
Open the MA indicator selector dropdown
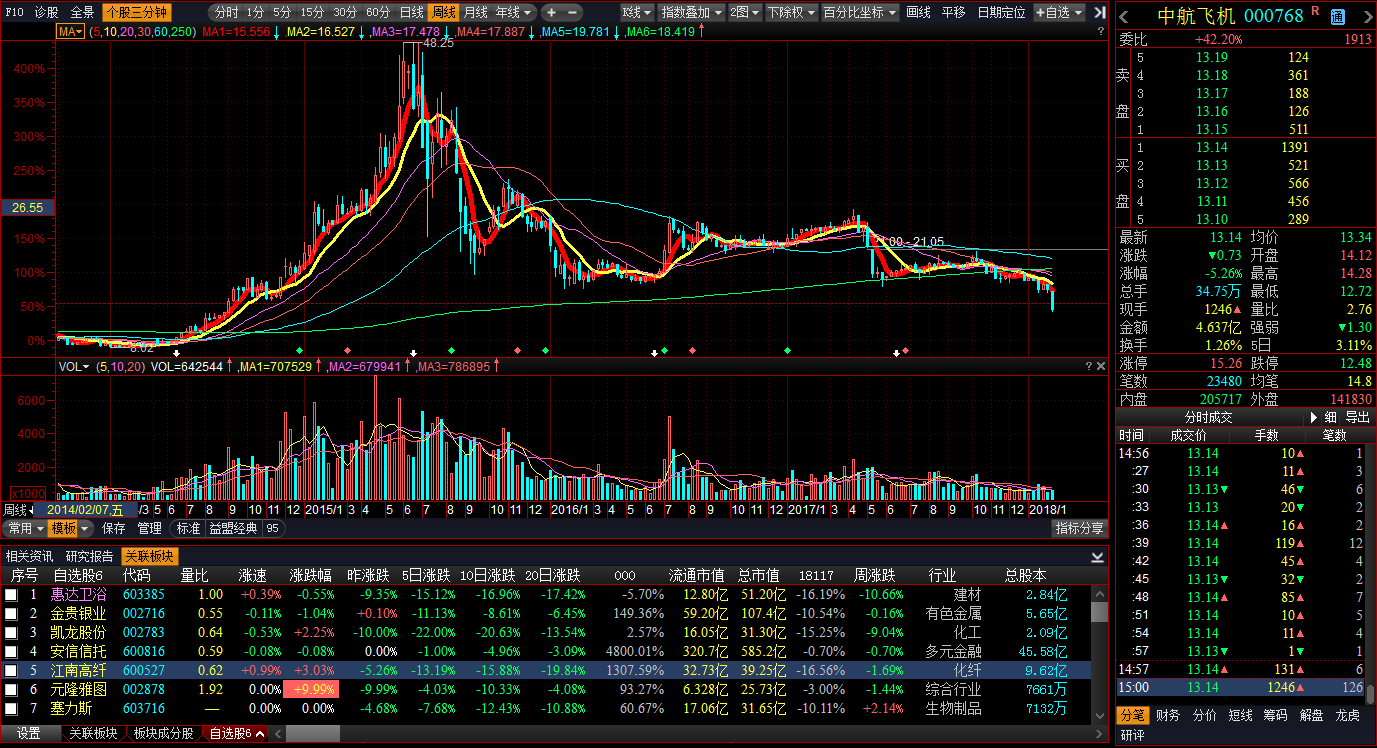pyautogui.click(x=70, y=32)
